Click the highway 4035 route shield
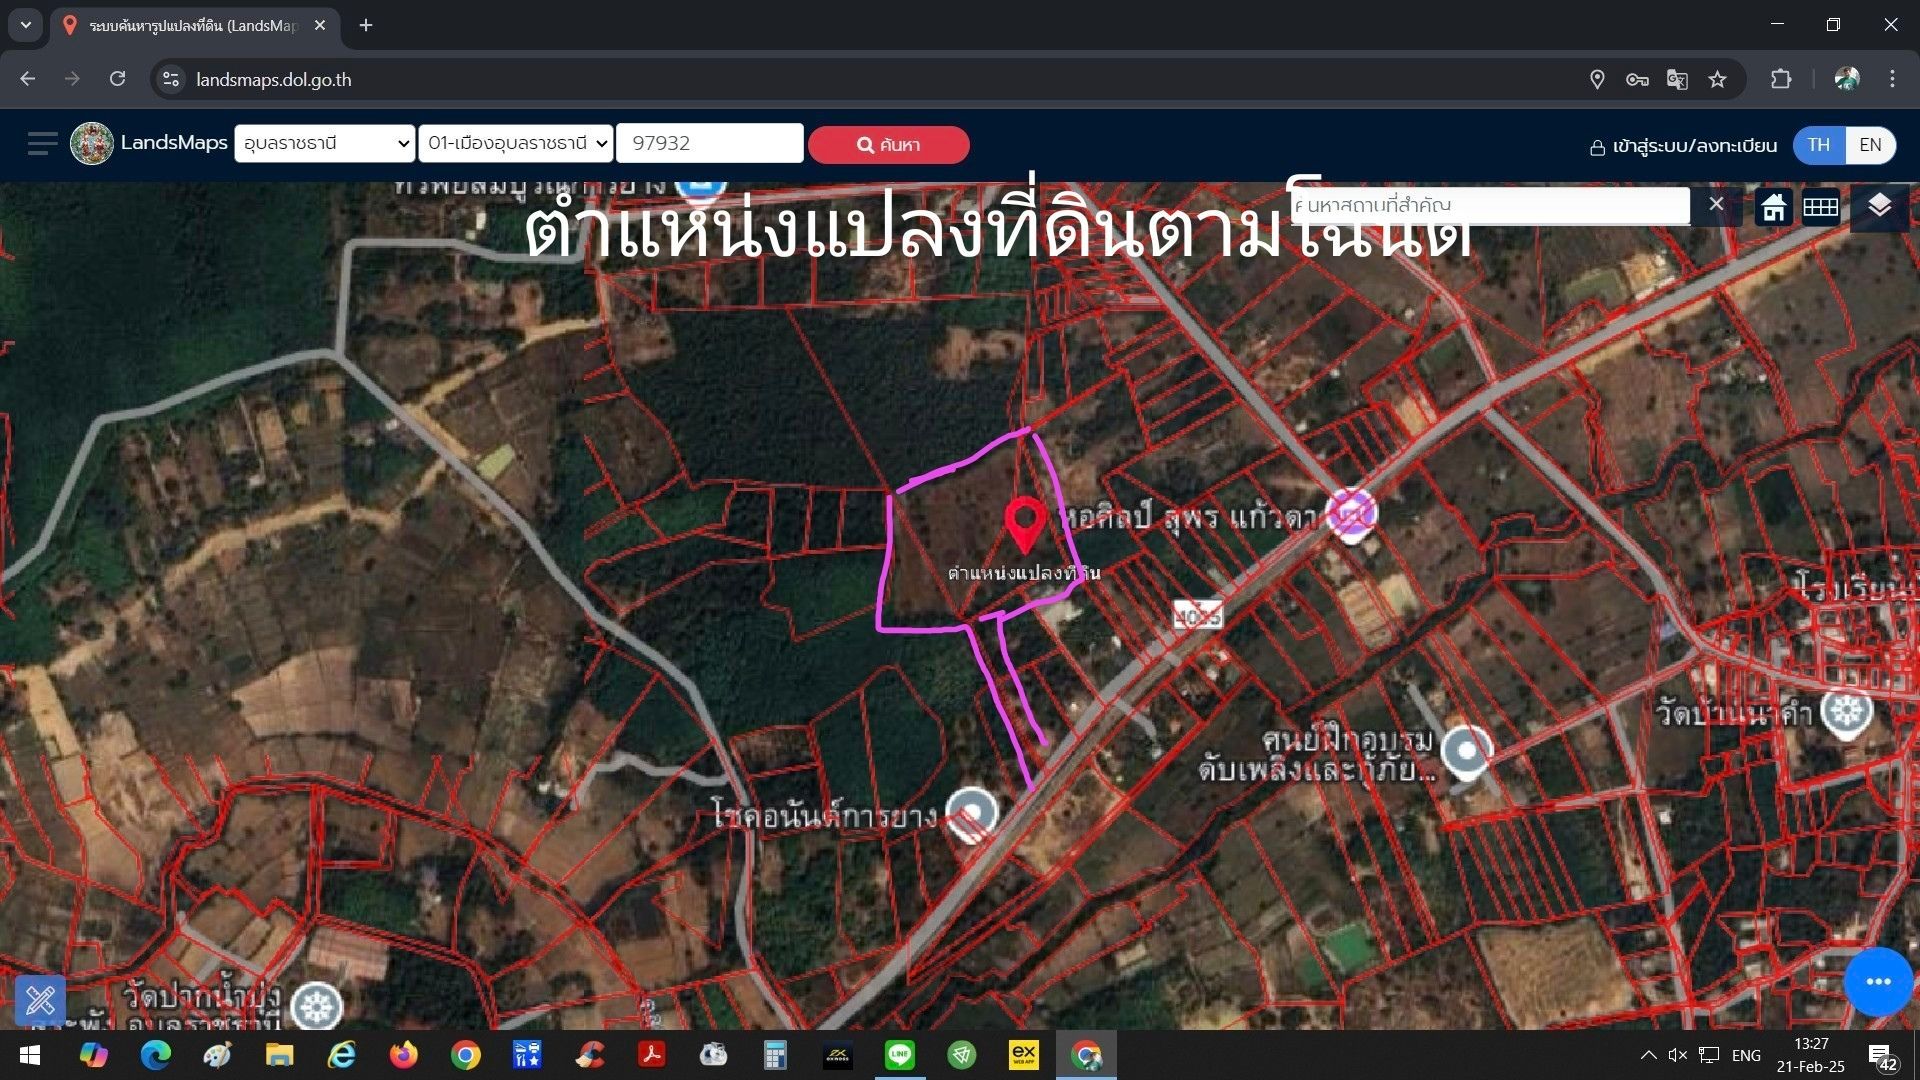This screenshot has width=1920, height=1080. click(x=1197, y=615)
